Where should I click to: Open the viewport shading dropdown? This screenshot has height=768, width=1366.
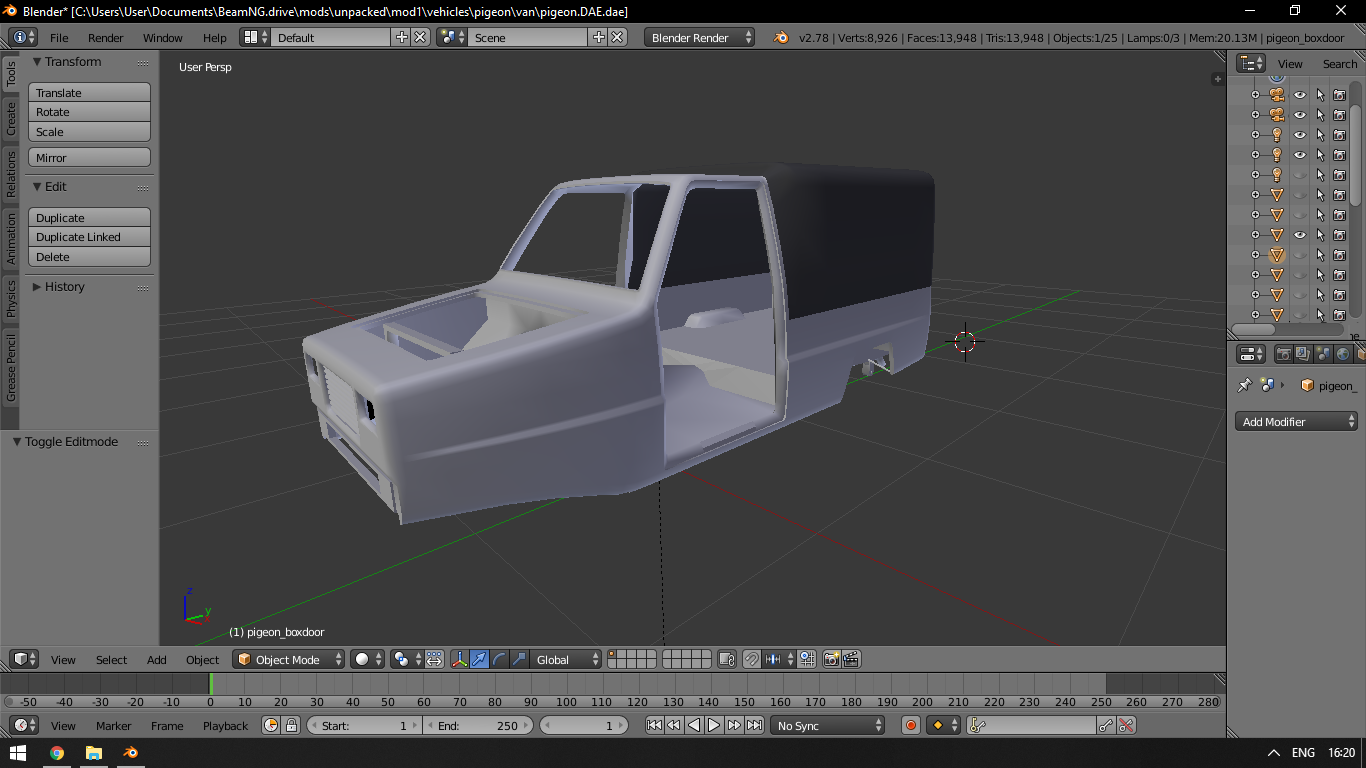(367, 659)
